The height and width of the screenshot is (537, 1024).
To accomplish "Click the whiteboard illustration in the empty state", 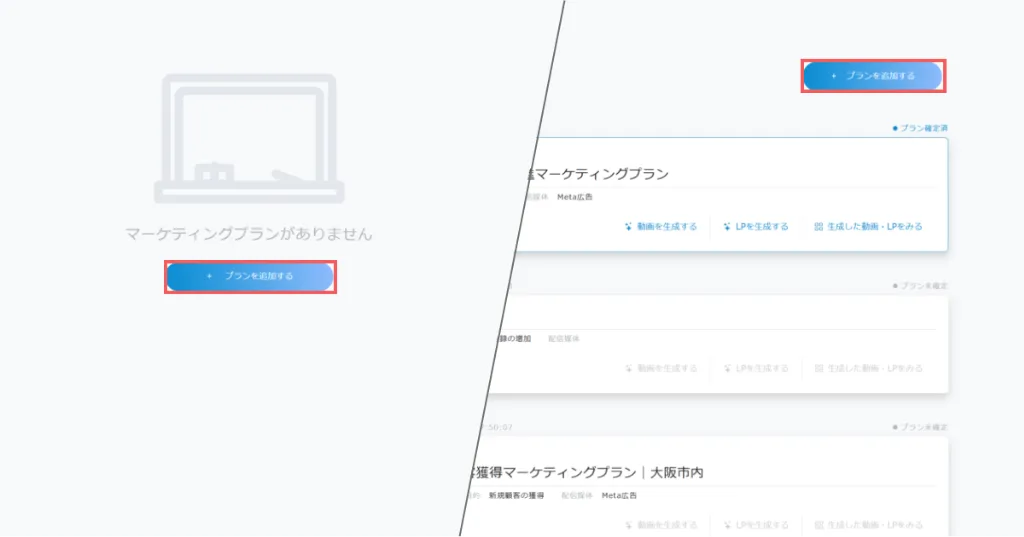I will tap(249, 138).
